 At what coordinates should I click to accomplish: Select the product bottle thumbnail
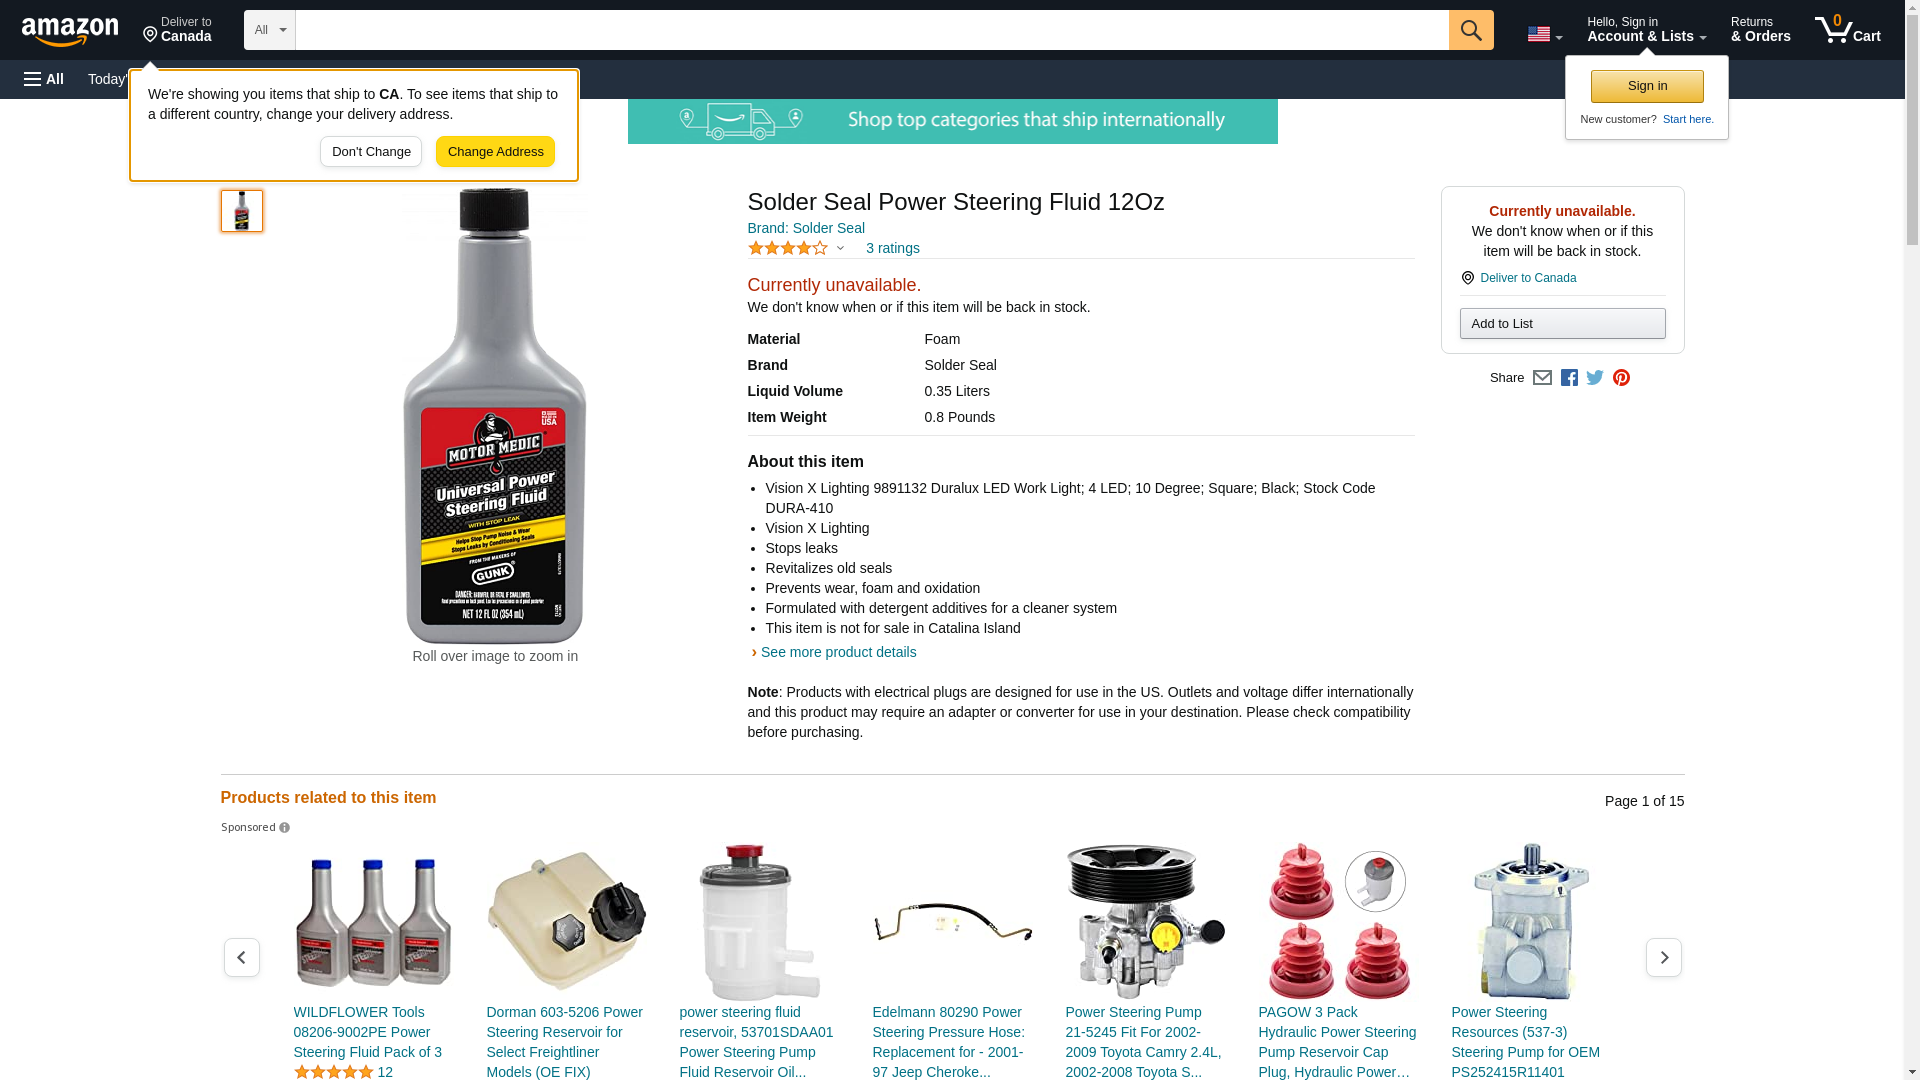241,211
